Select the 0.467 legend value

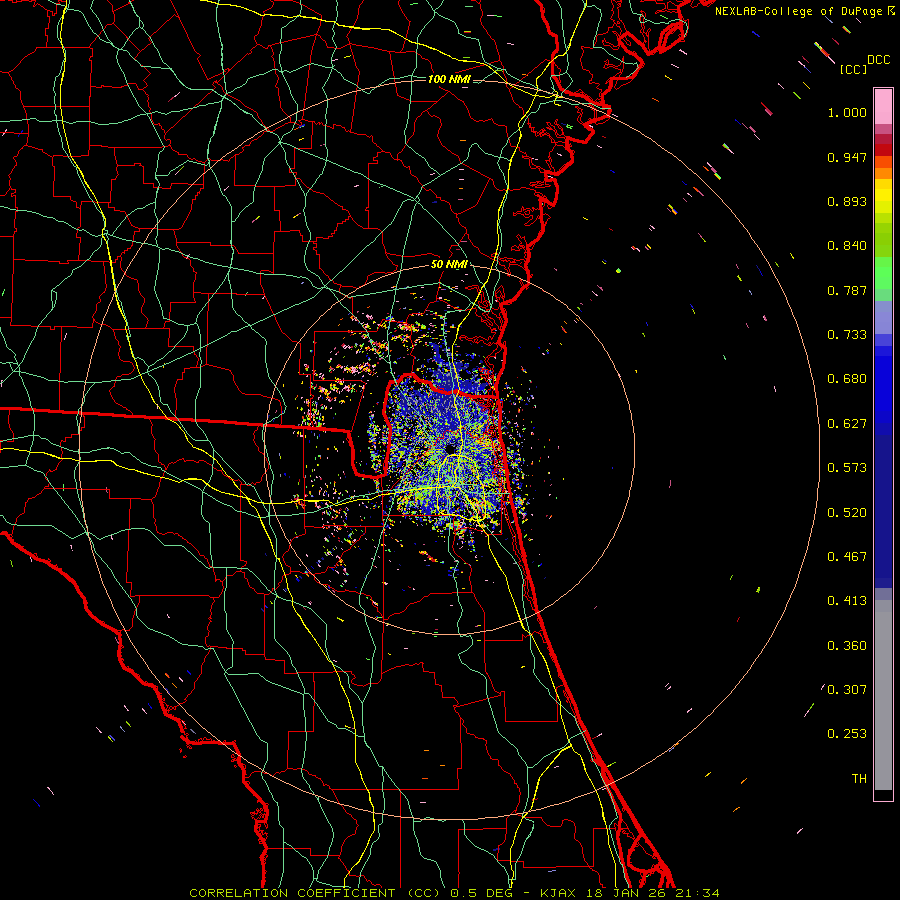(847, 557)
